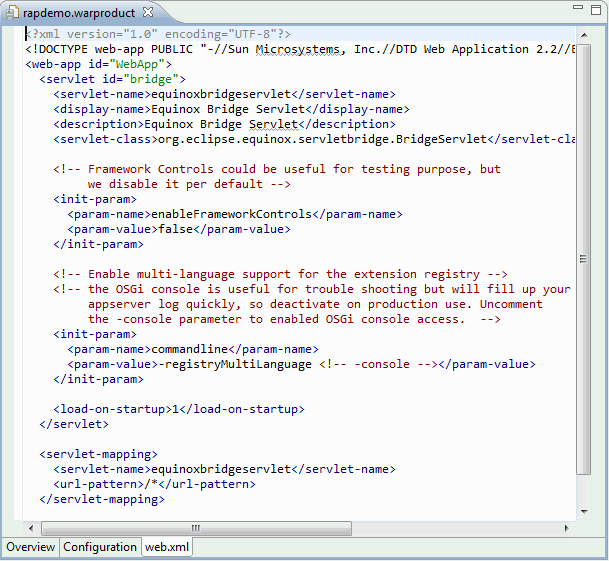Click the url-pattern /* line
This screenshot has width=609, height=561.
pyautogui.click(x=155, y=484)
